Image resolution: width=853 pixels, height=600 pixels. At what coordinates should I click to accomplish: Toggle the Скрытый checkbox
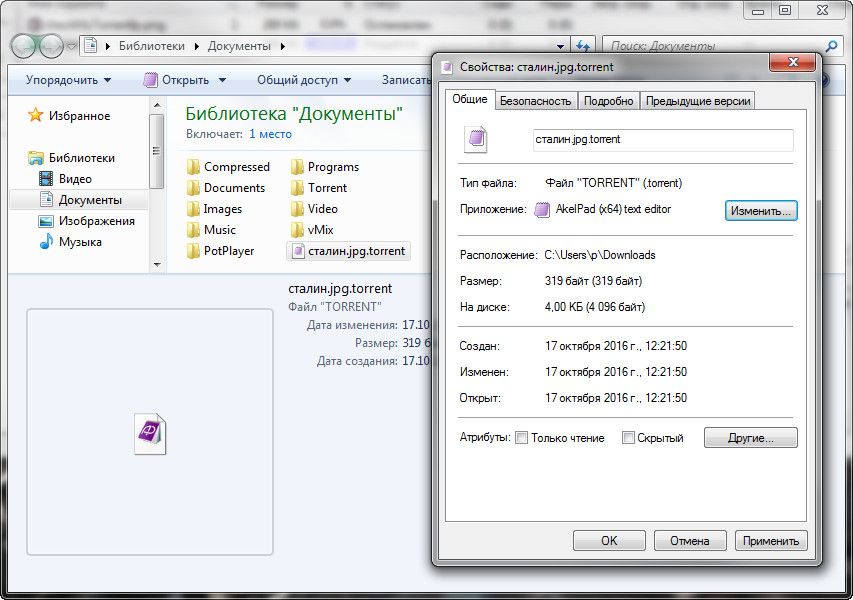[628, 437]
